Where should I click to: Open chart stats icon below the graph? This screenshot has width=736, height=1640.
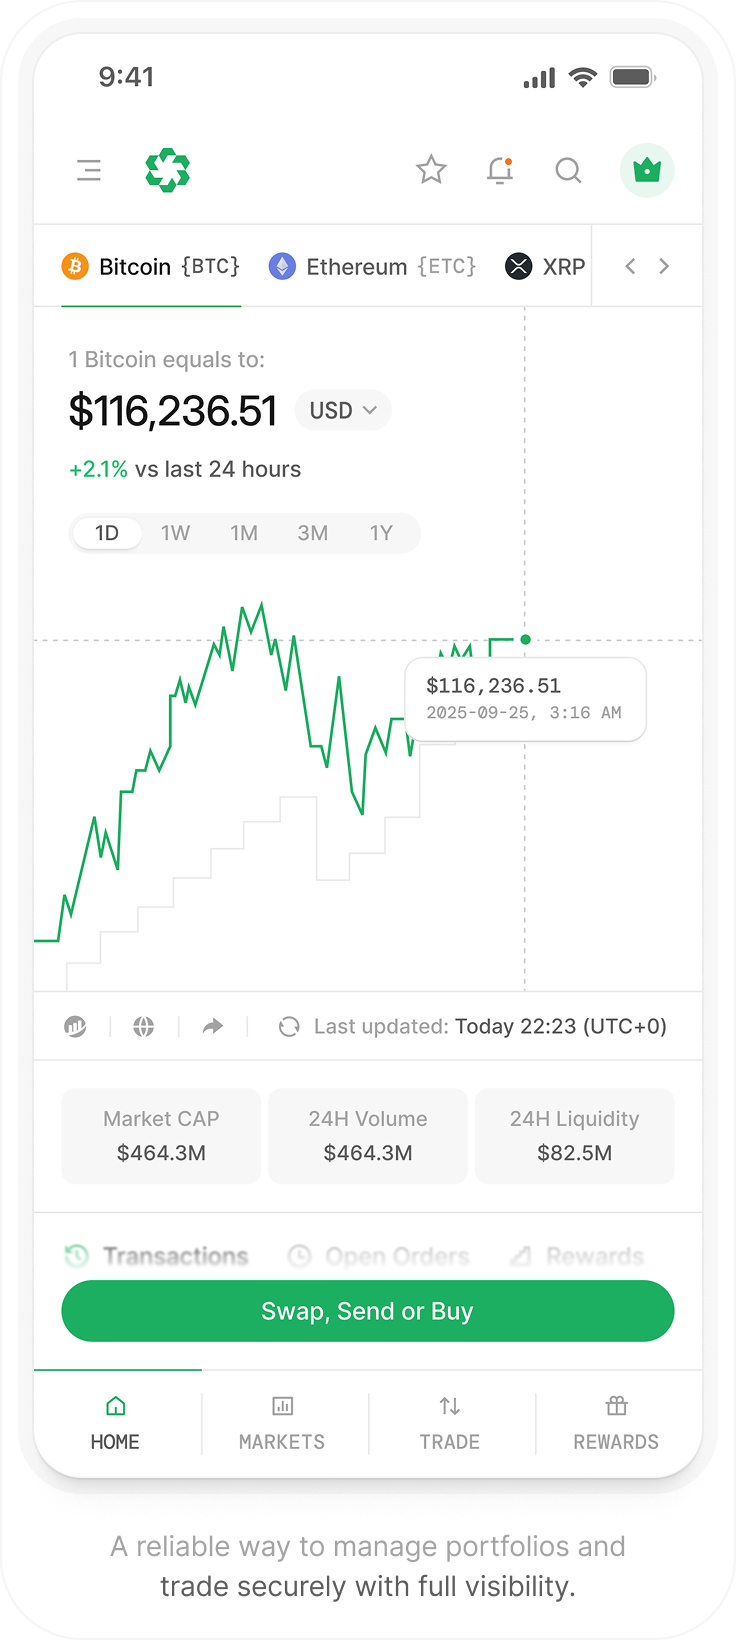click(75, 1026)
